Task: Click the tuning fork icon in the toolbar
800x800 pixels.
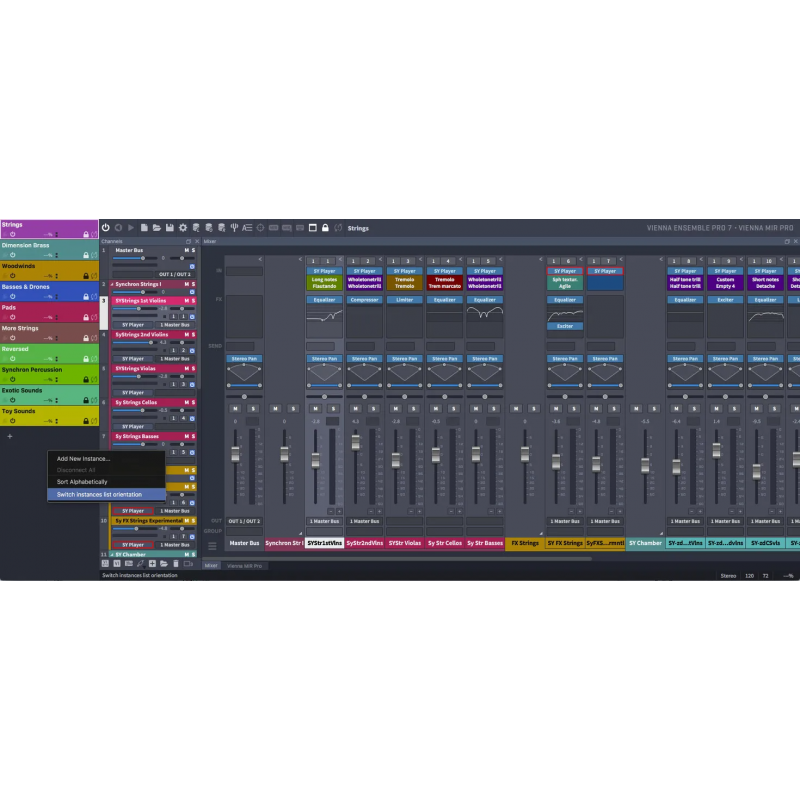Action: [x=234, y=228]
